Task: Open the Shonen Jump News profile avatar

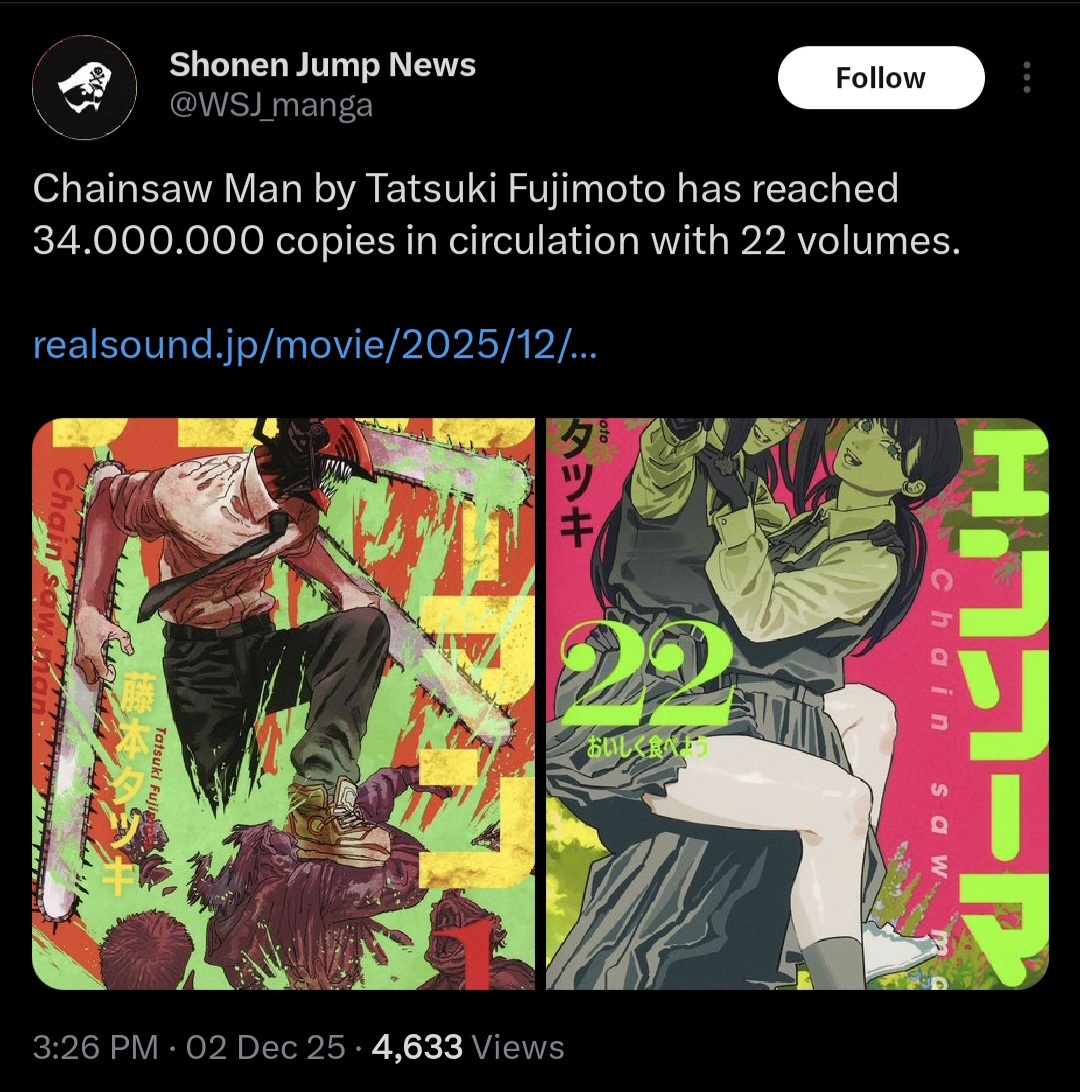Action: (x=84, y=87)
